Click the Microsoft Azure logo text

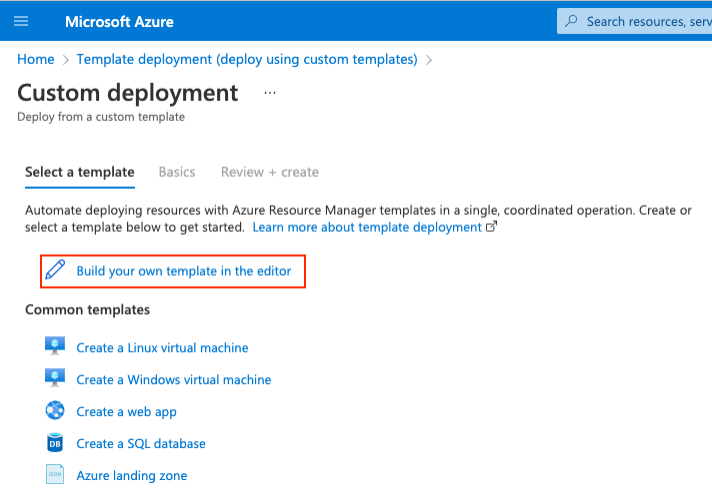tap(119, 22)
